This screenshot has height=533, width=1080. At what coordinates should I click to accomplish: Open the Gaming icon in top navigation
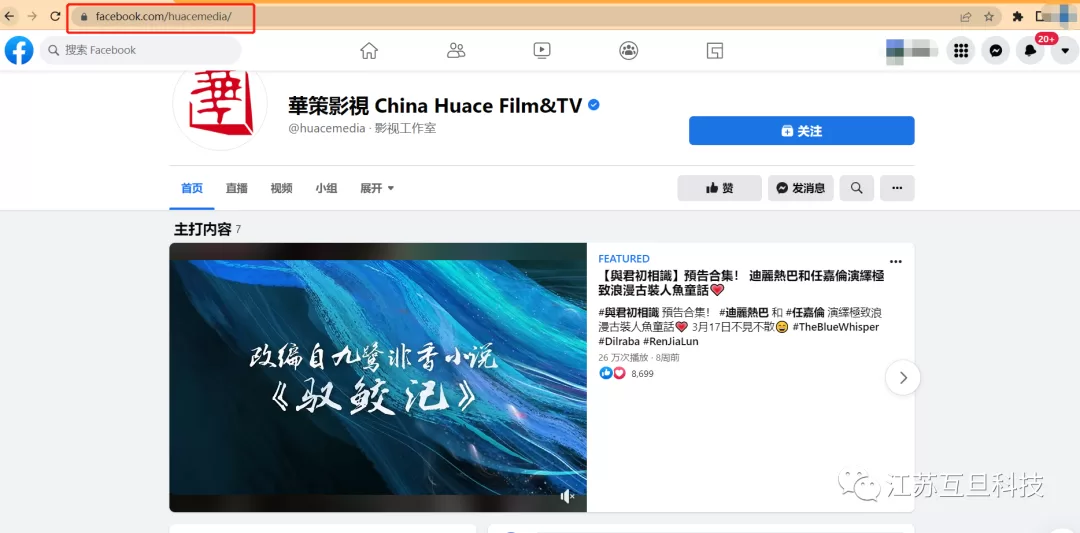click(715, 50)
